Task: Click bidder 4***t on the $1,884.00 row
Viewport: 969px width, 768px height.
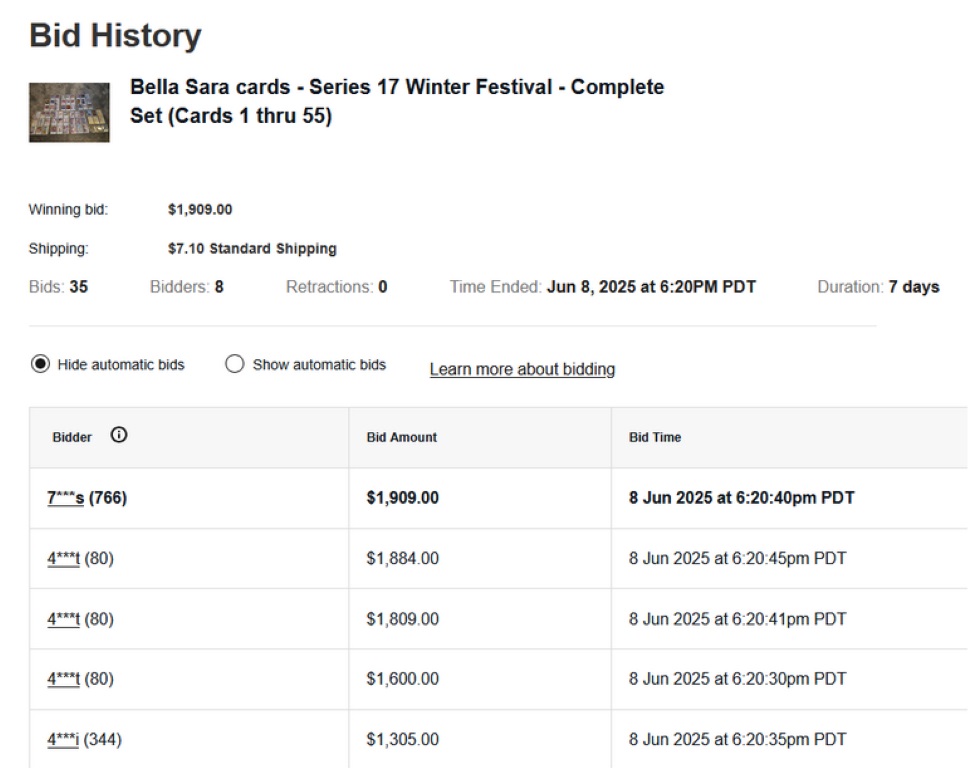Action: 63,559
